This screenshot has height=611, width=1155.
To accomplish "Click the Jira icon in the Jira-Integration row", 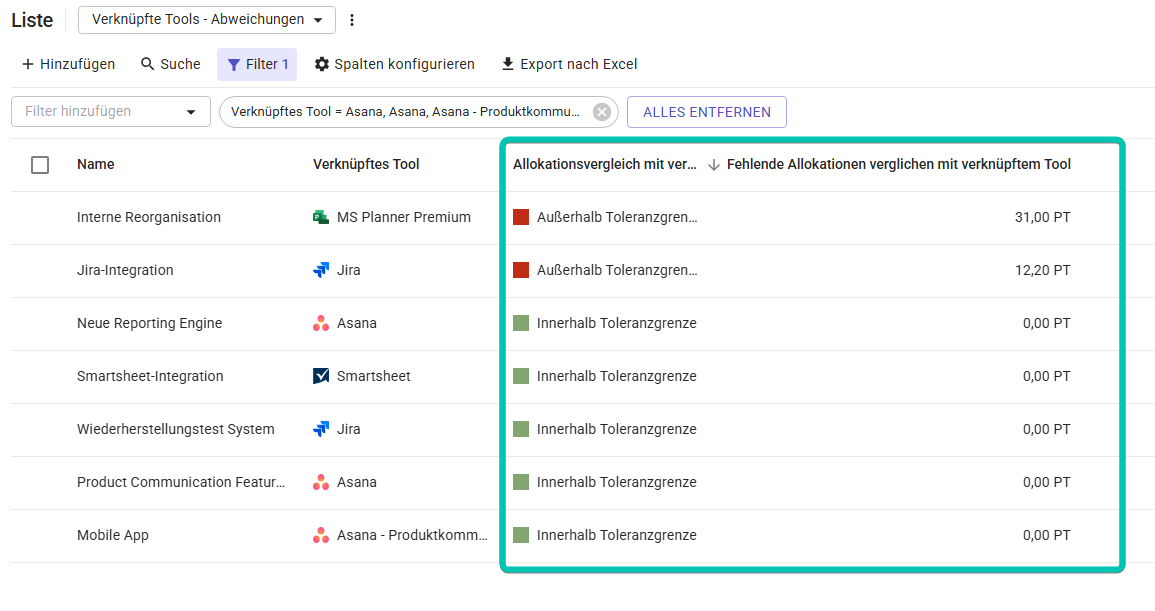I will tap(322, 270).
